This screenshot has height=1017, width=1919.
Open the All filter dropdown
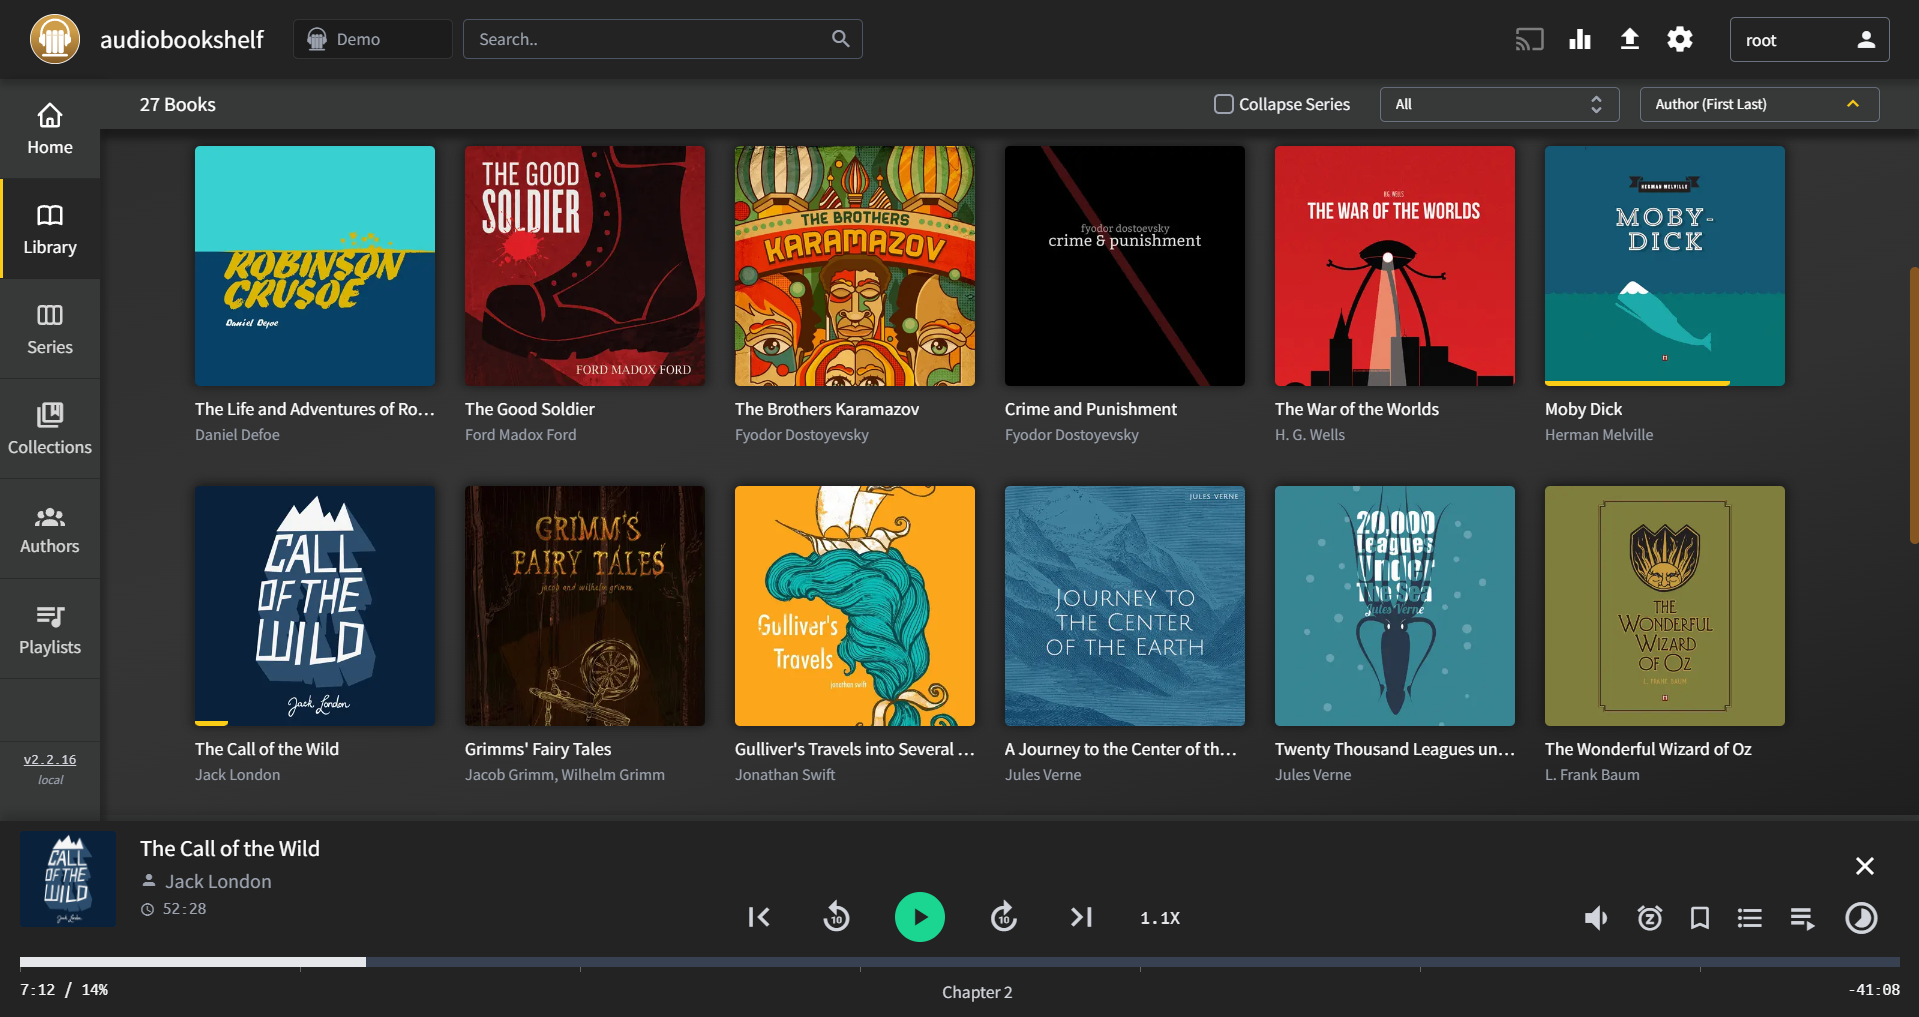click(1498, 103)
